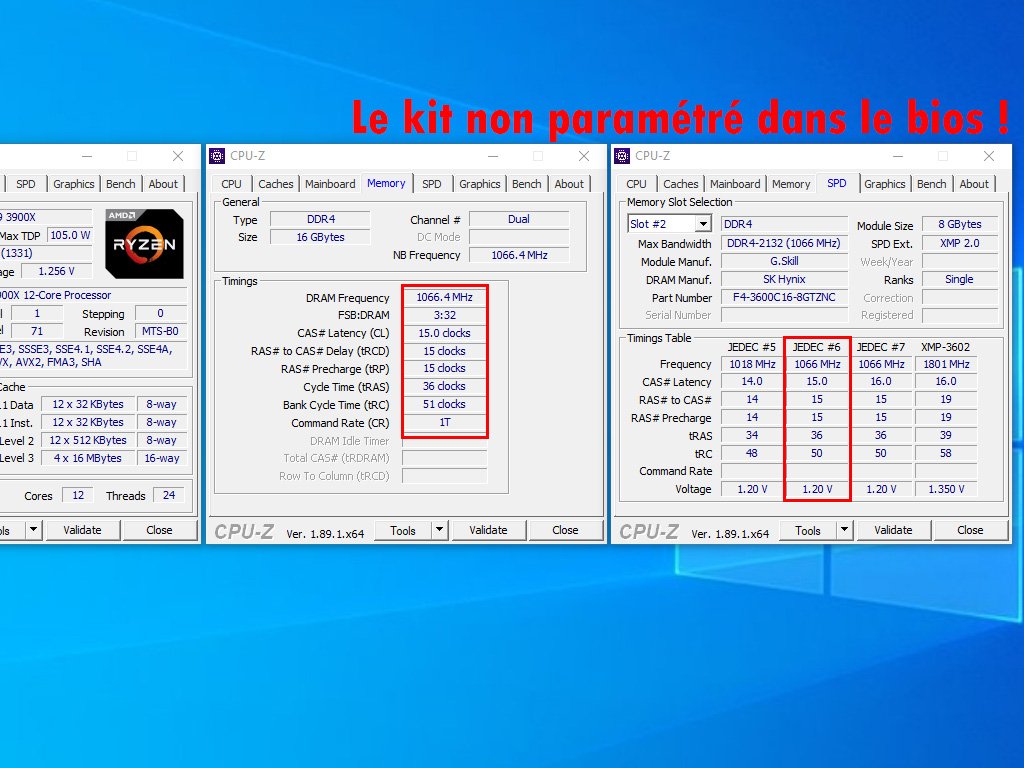This screenshot has height=768, width=1024.
Task: Click the Part Number F4-3600C16-8GTZNC field
Action: click(783, 298)
